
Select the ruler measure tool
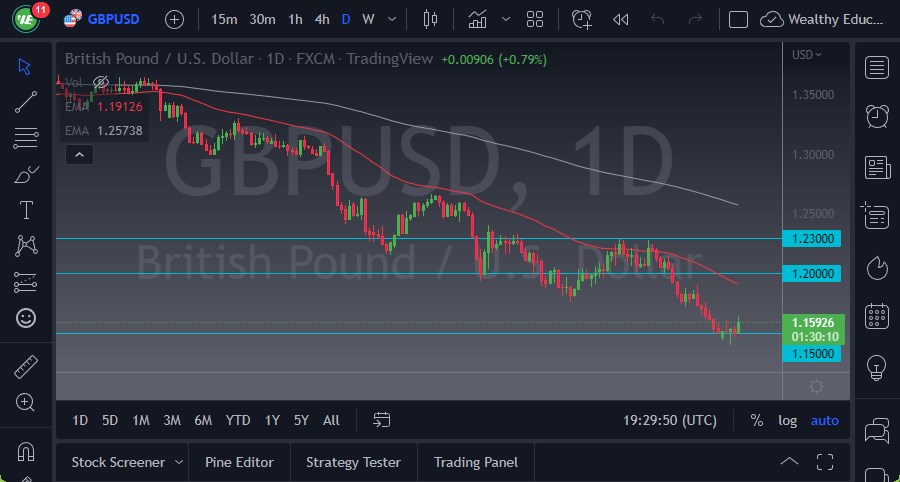(26, 366)
